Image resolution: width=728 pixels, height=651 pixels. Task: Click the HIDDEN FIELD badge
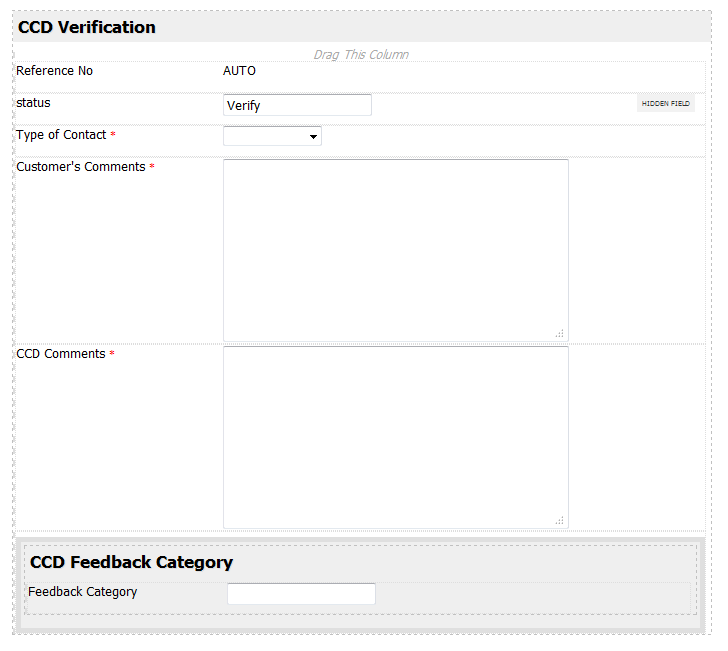click(x=665, y=103)
